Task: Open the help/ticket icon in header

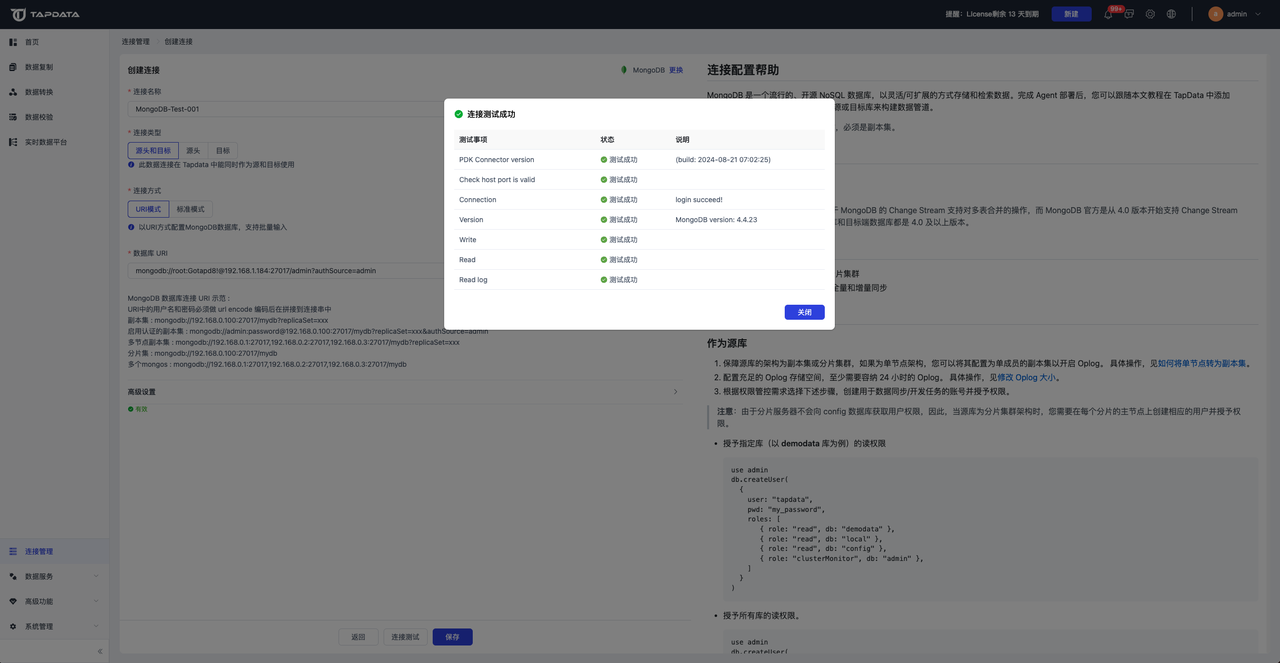Action: [1129, 14]
